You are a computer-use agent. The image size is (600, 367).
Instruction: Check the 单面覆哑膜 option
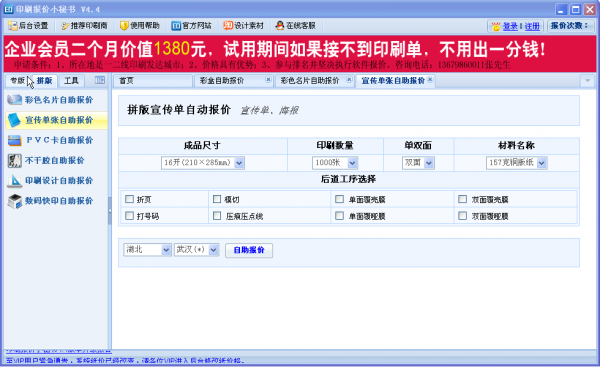(x=339, y=216)
